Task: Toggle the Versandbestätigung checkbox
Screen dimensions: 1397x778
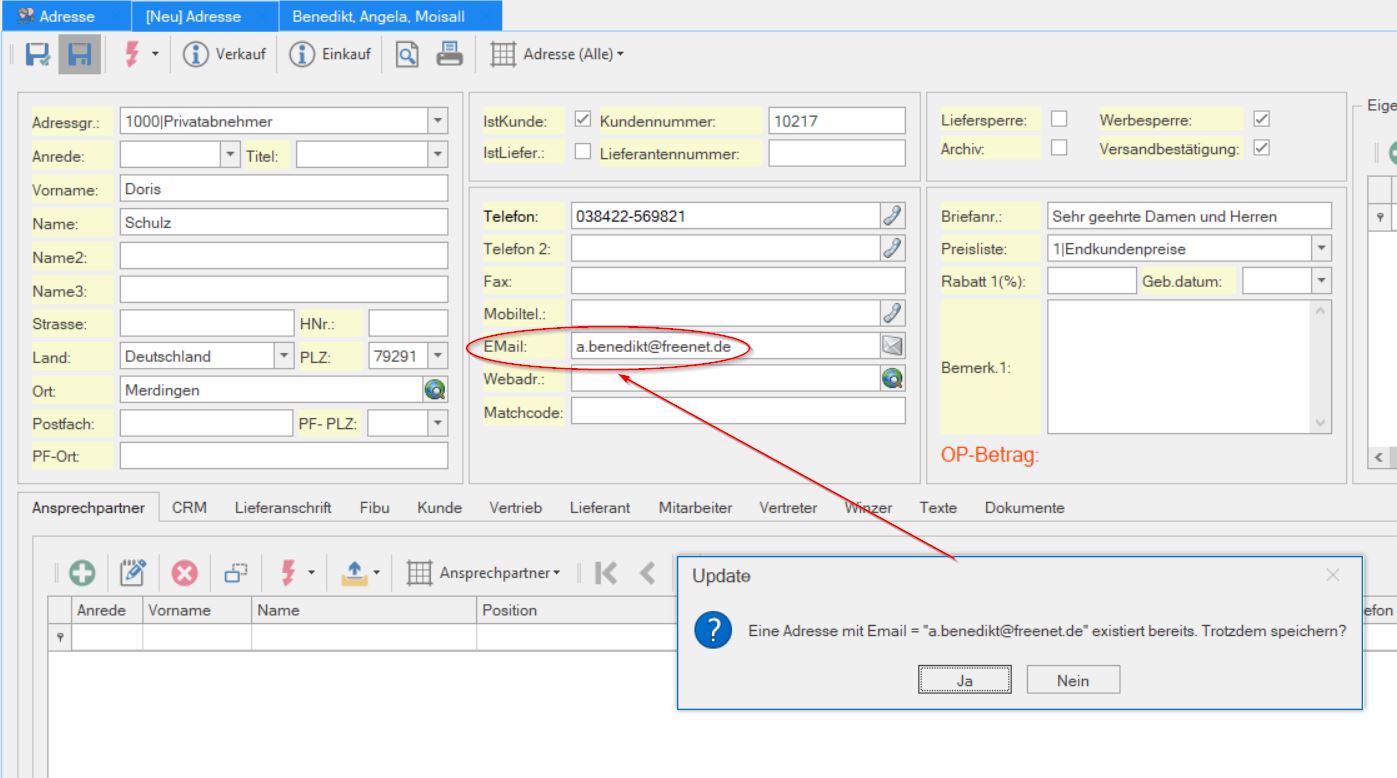Action: [1261, 148]
